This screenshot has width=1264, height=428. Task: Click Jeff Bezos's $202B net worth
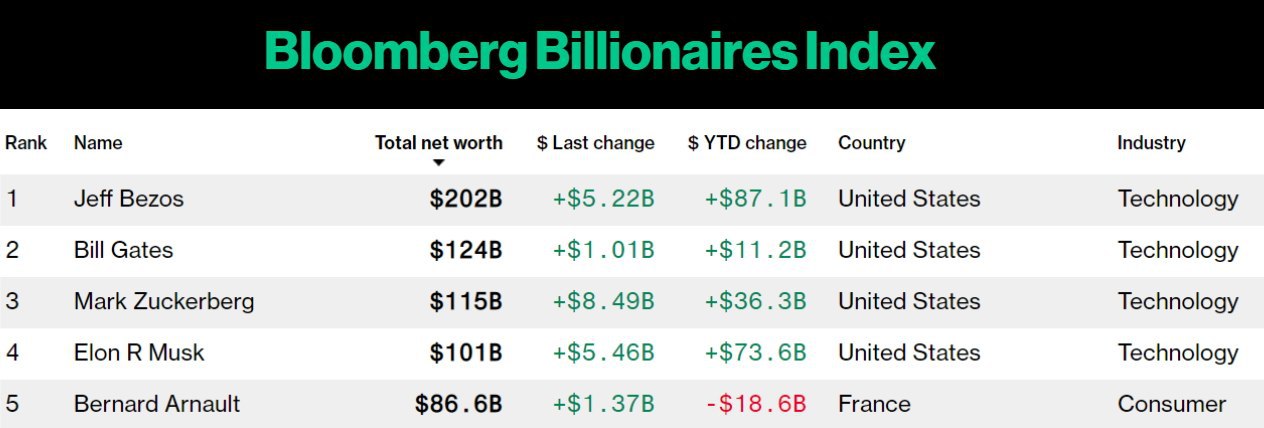[x=466, y=199]
